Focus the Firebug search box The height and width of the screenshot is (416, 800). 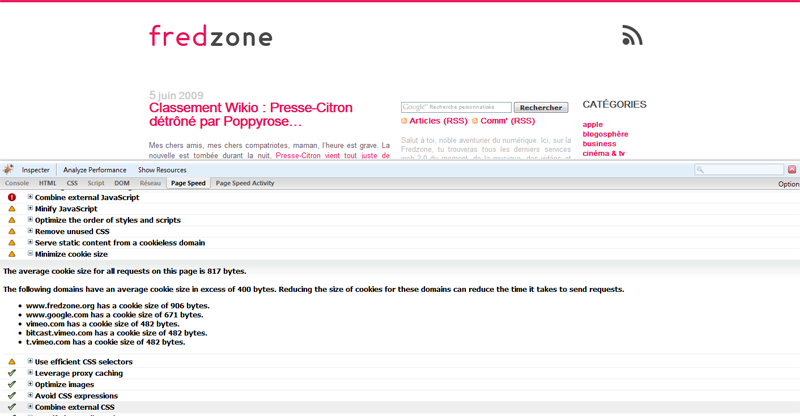point(739,169)
